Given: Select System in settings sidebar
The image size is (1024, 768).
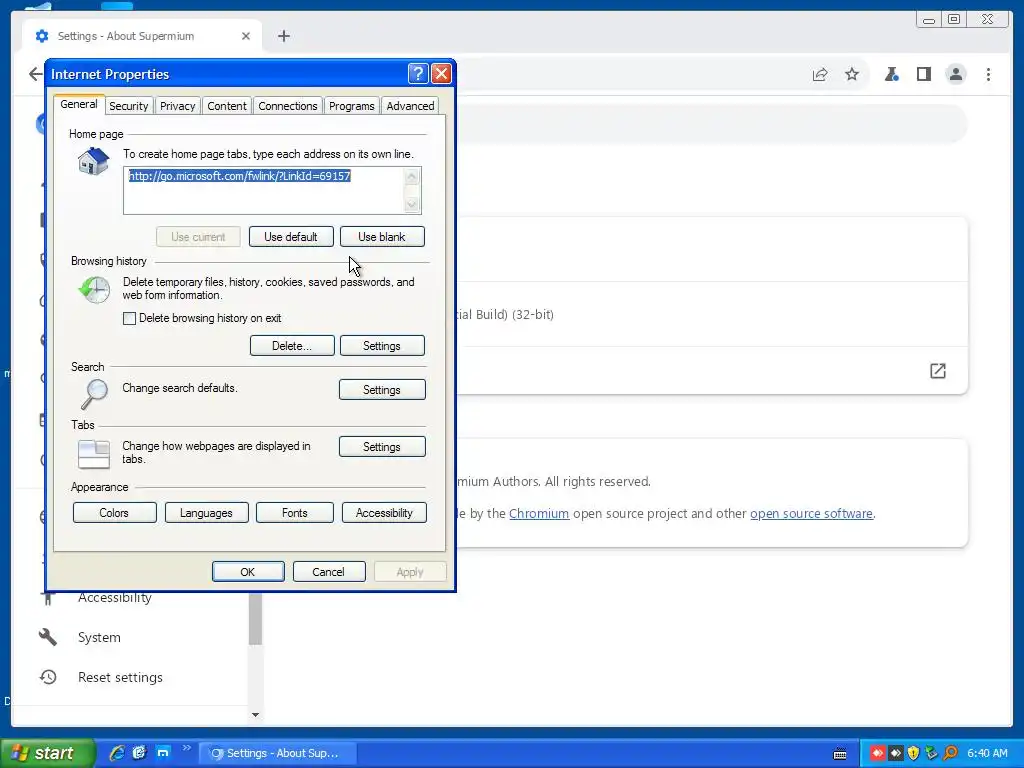Looking at the screenshot, I should [x=99, y=637].
